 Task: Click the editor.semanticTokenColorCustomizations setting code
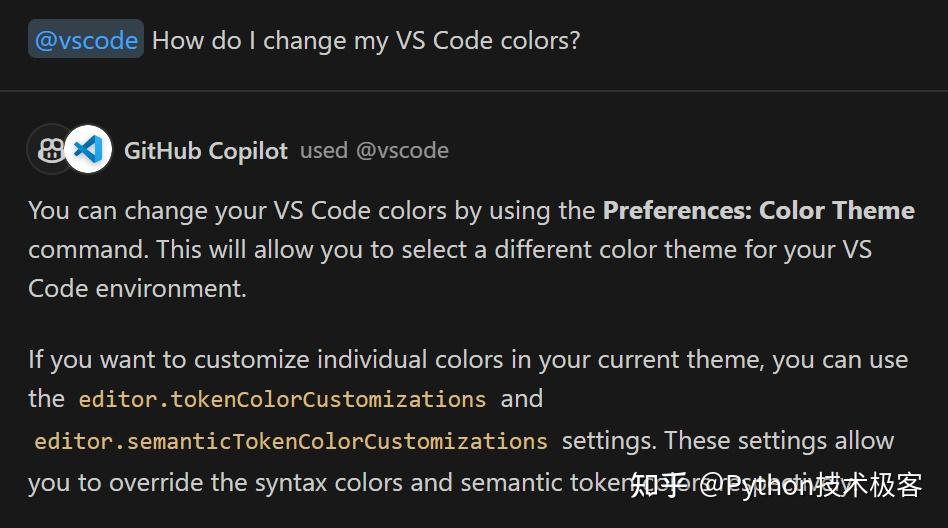(x=291, y=441)
